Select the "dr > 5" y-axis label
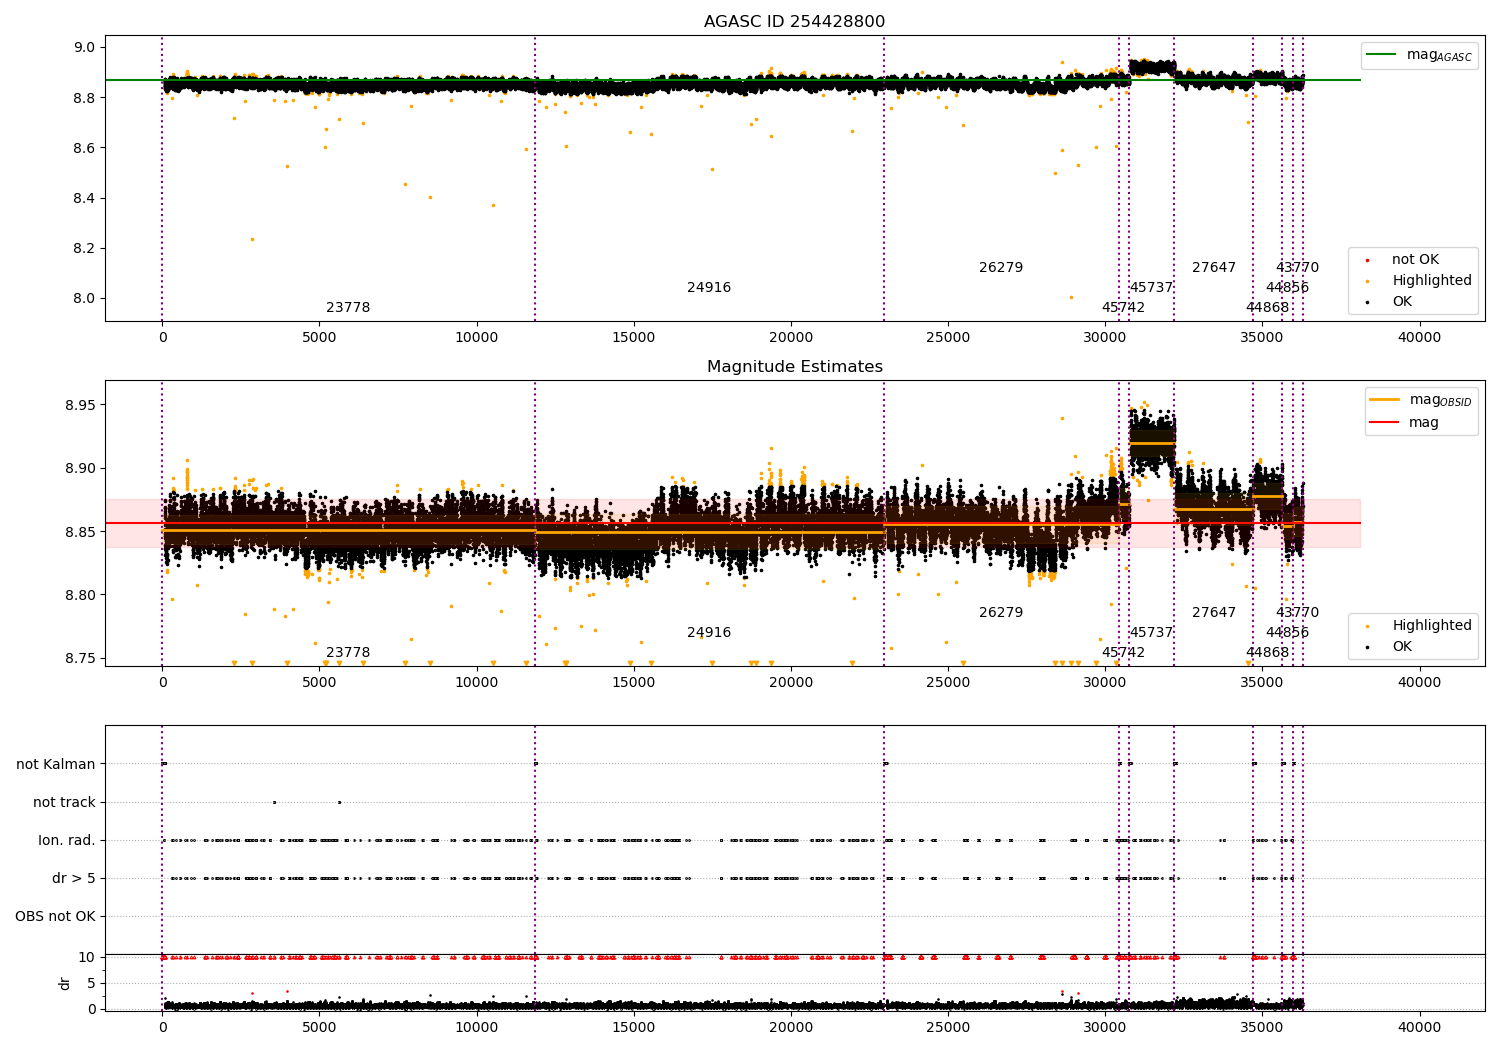Image resolution: width=1500 pixels, height=1050 pixels. coord(74,879)
